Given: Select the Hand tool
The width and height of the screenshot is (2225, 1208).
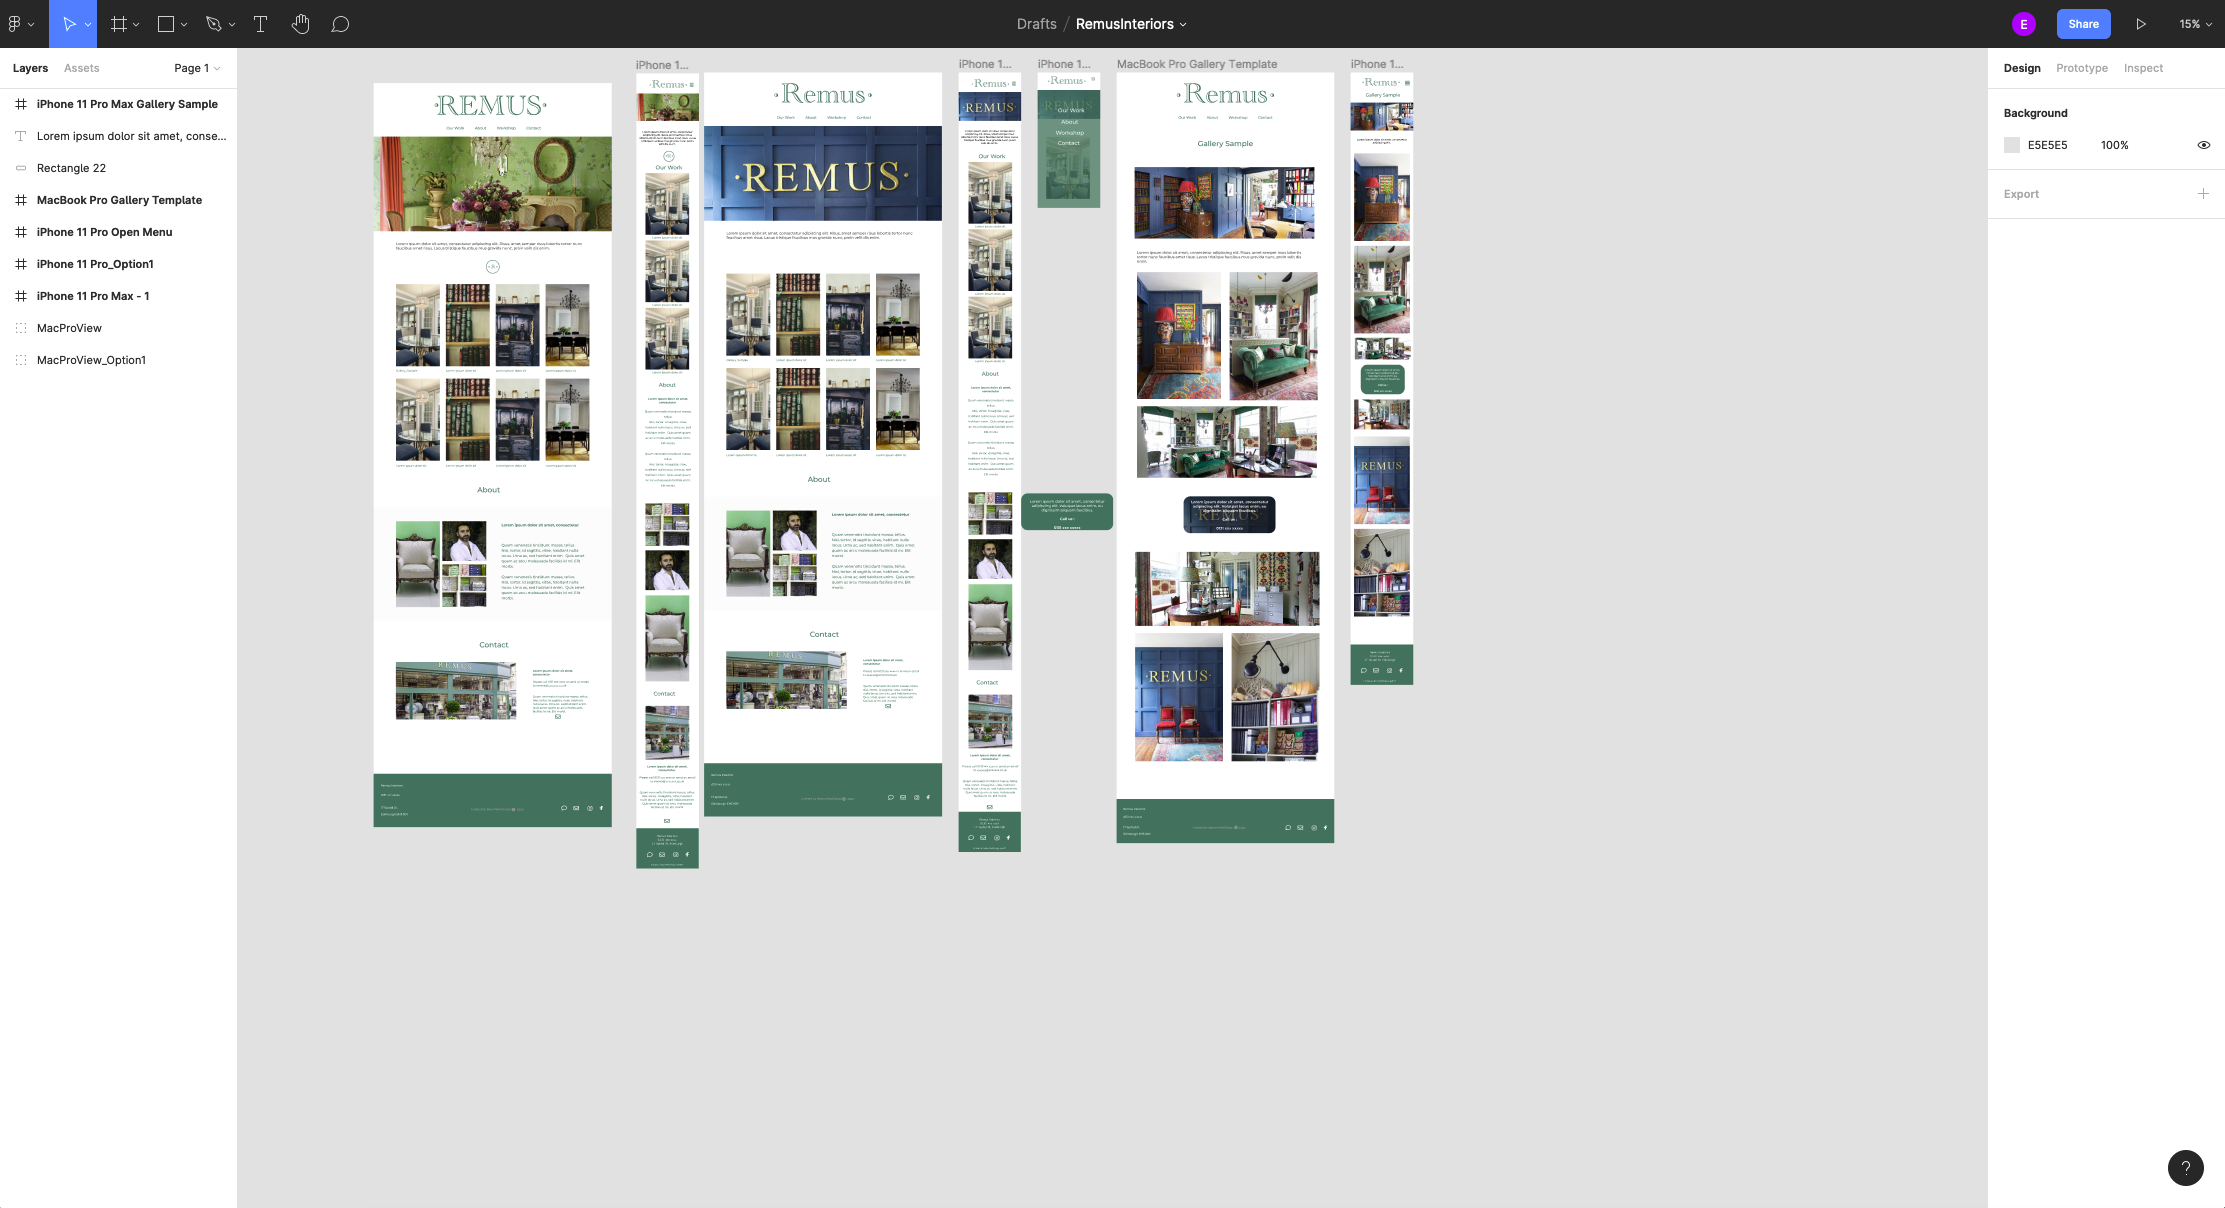Looking at the screenshot, I should pos(301,24).
